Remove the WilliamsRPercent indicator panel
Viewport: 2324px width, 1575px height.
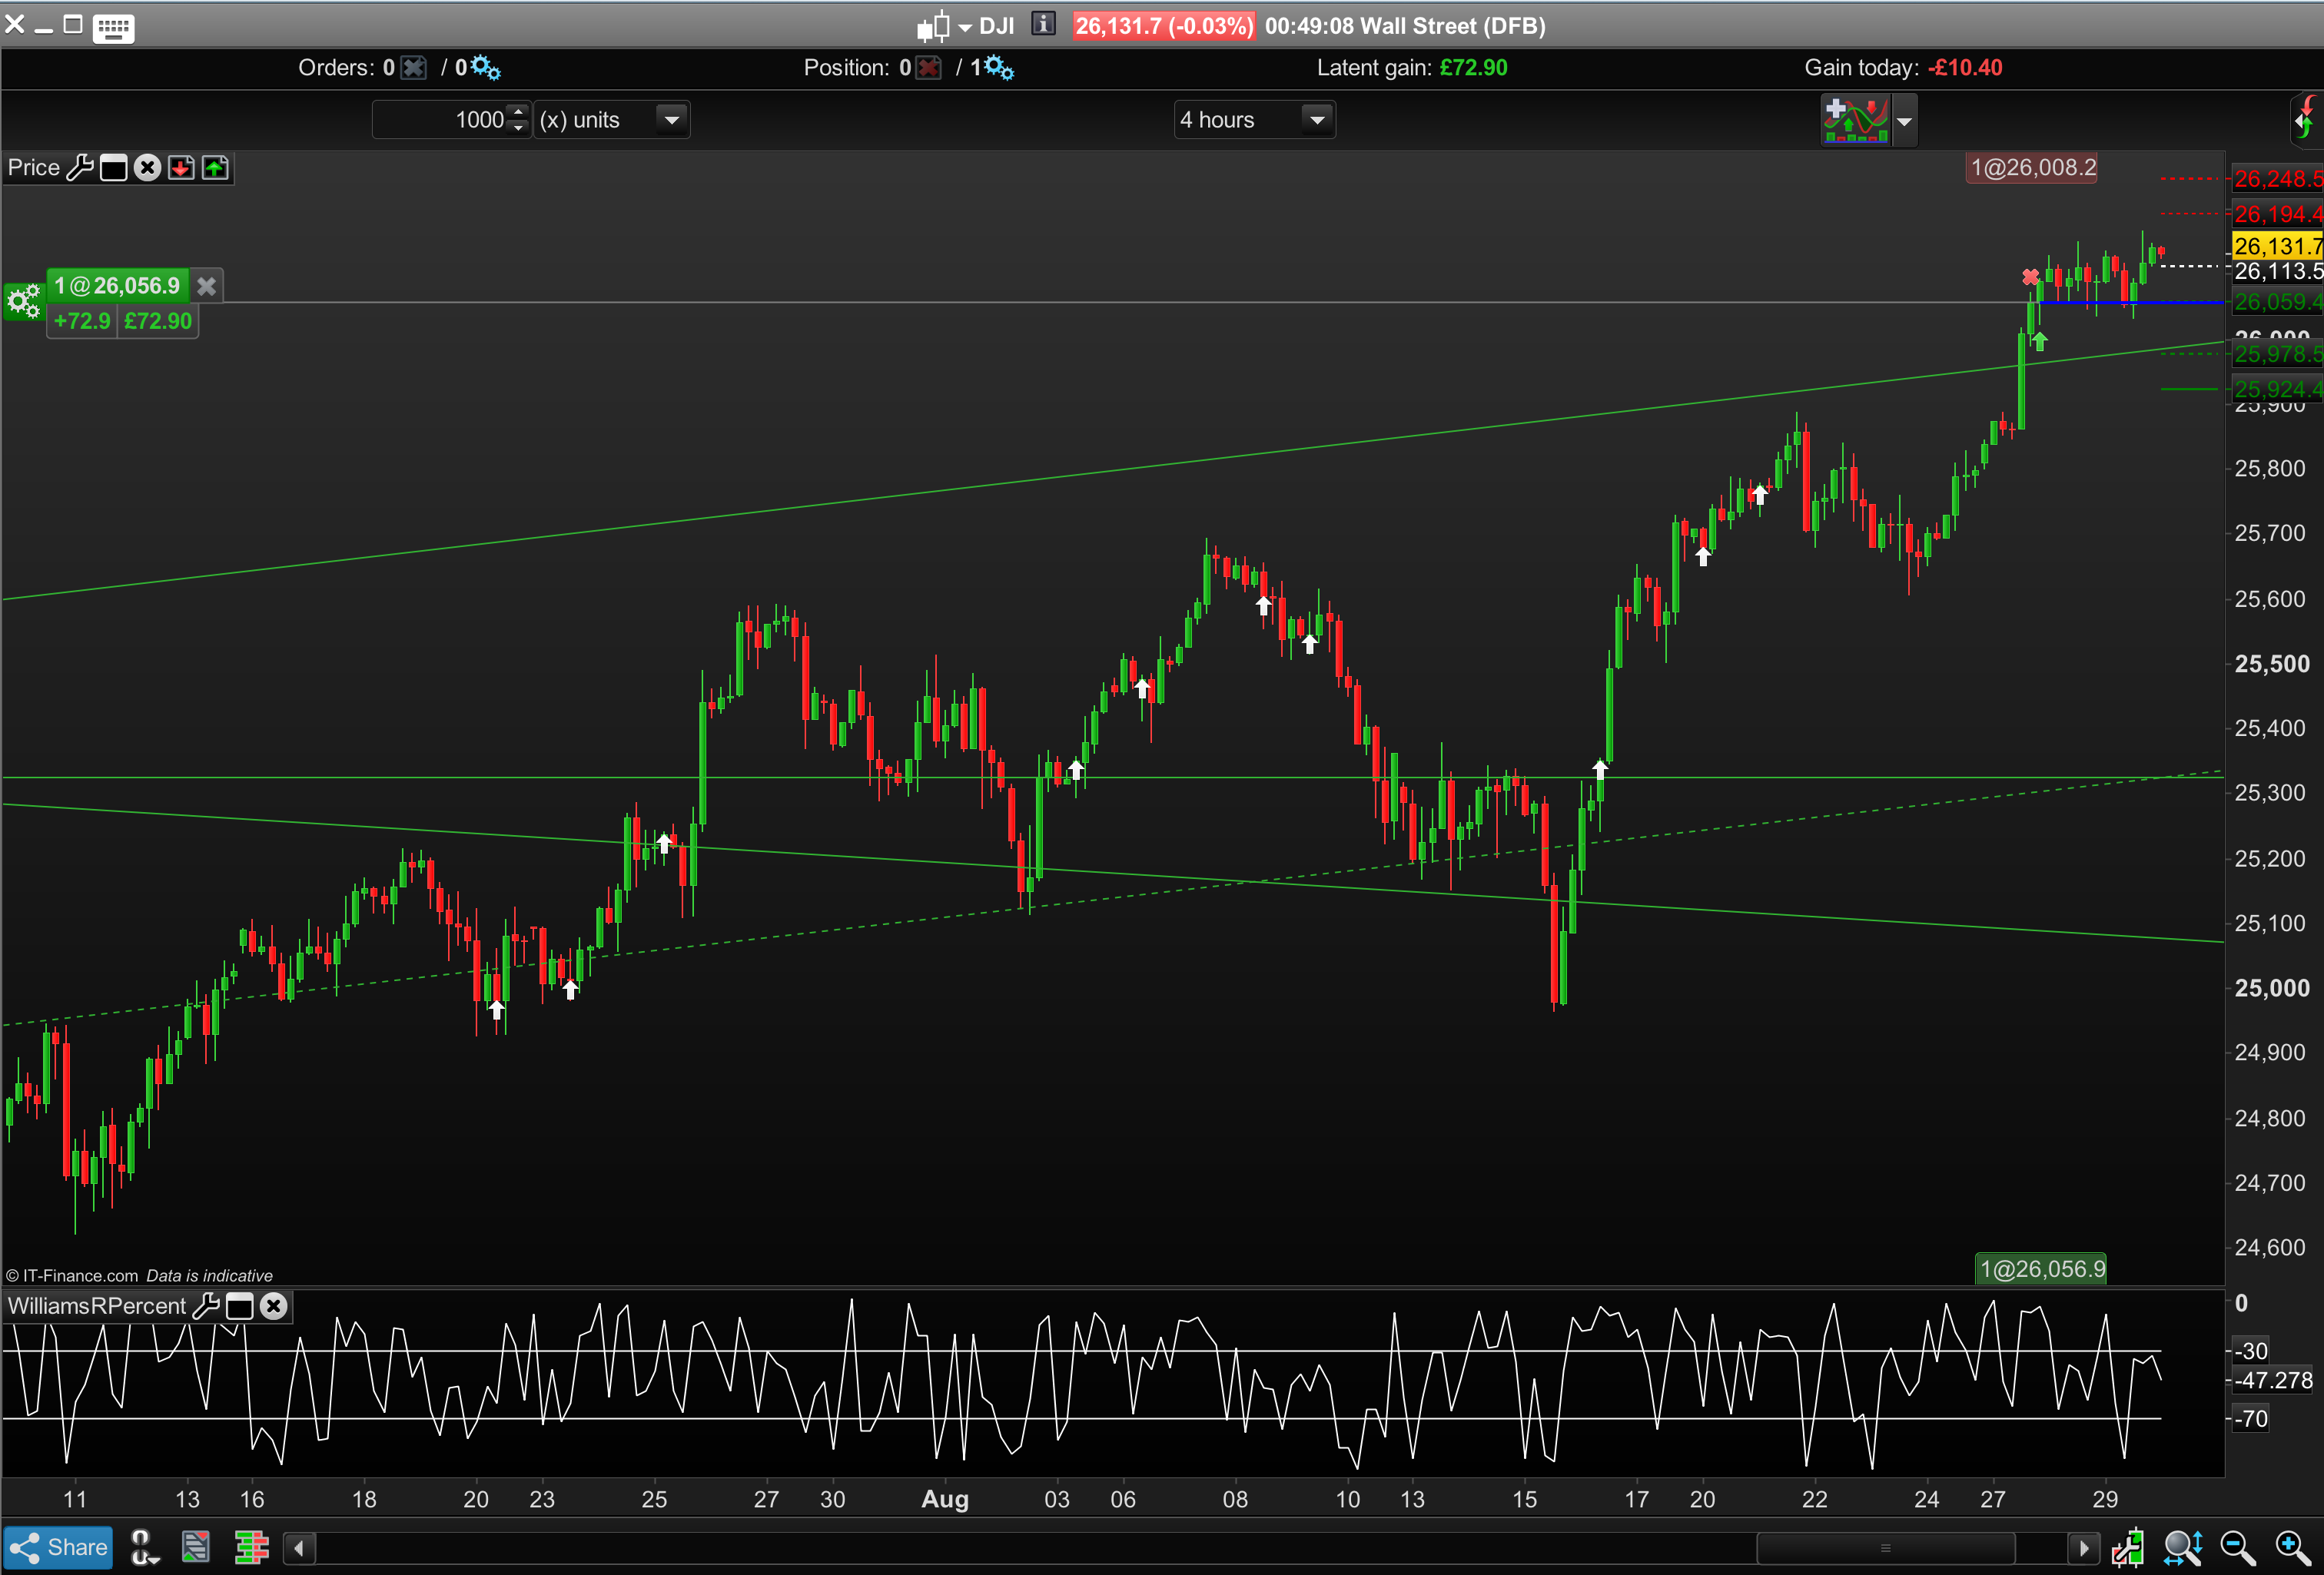[273, 1306]
